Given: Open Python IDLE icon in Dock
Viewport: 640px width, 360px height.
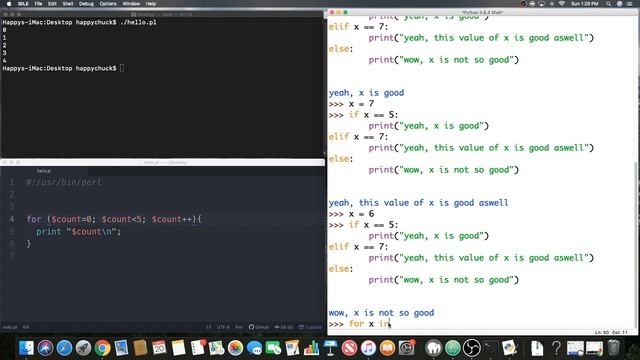Looking at the screenshot, I should click(510, 348).
